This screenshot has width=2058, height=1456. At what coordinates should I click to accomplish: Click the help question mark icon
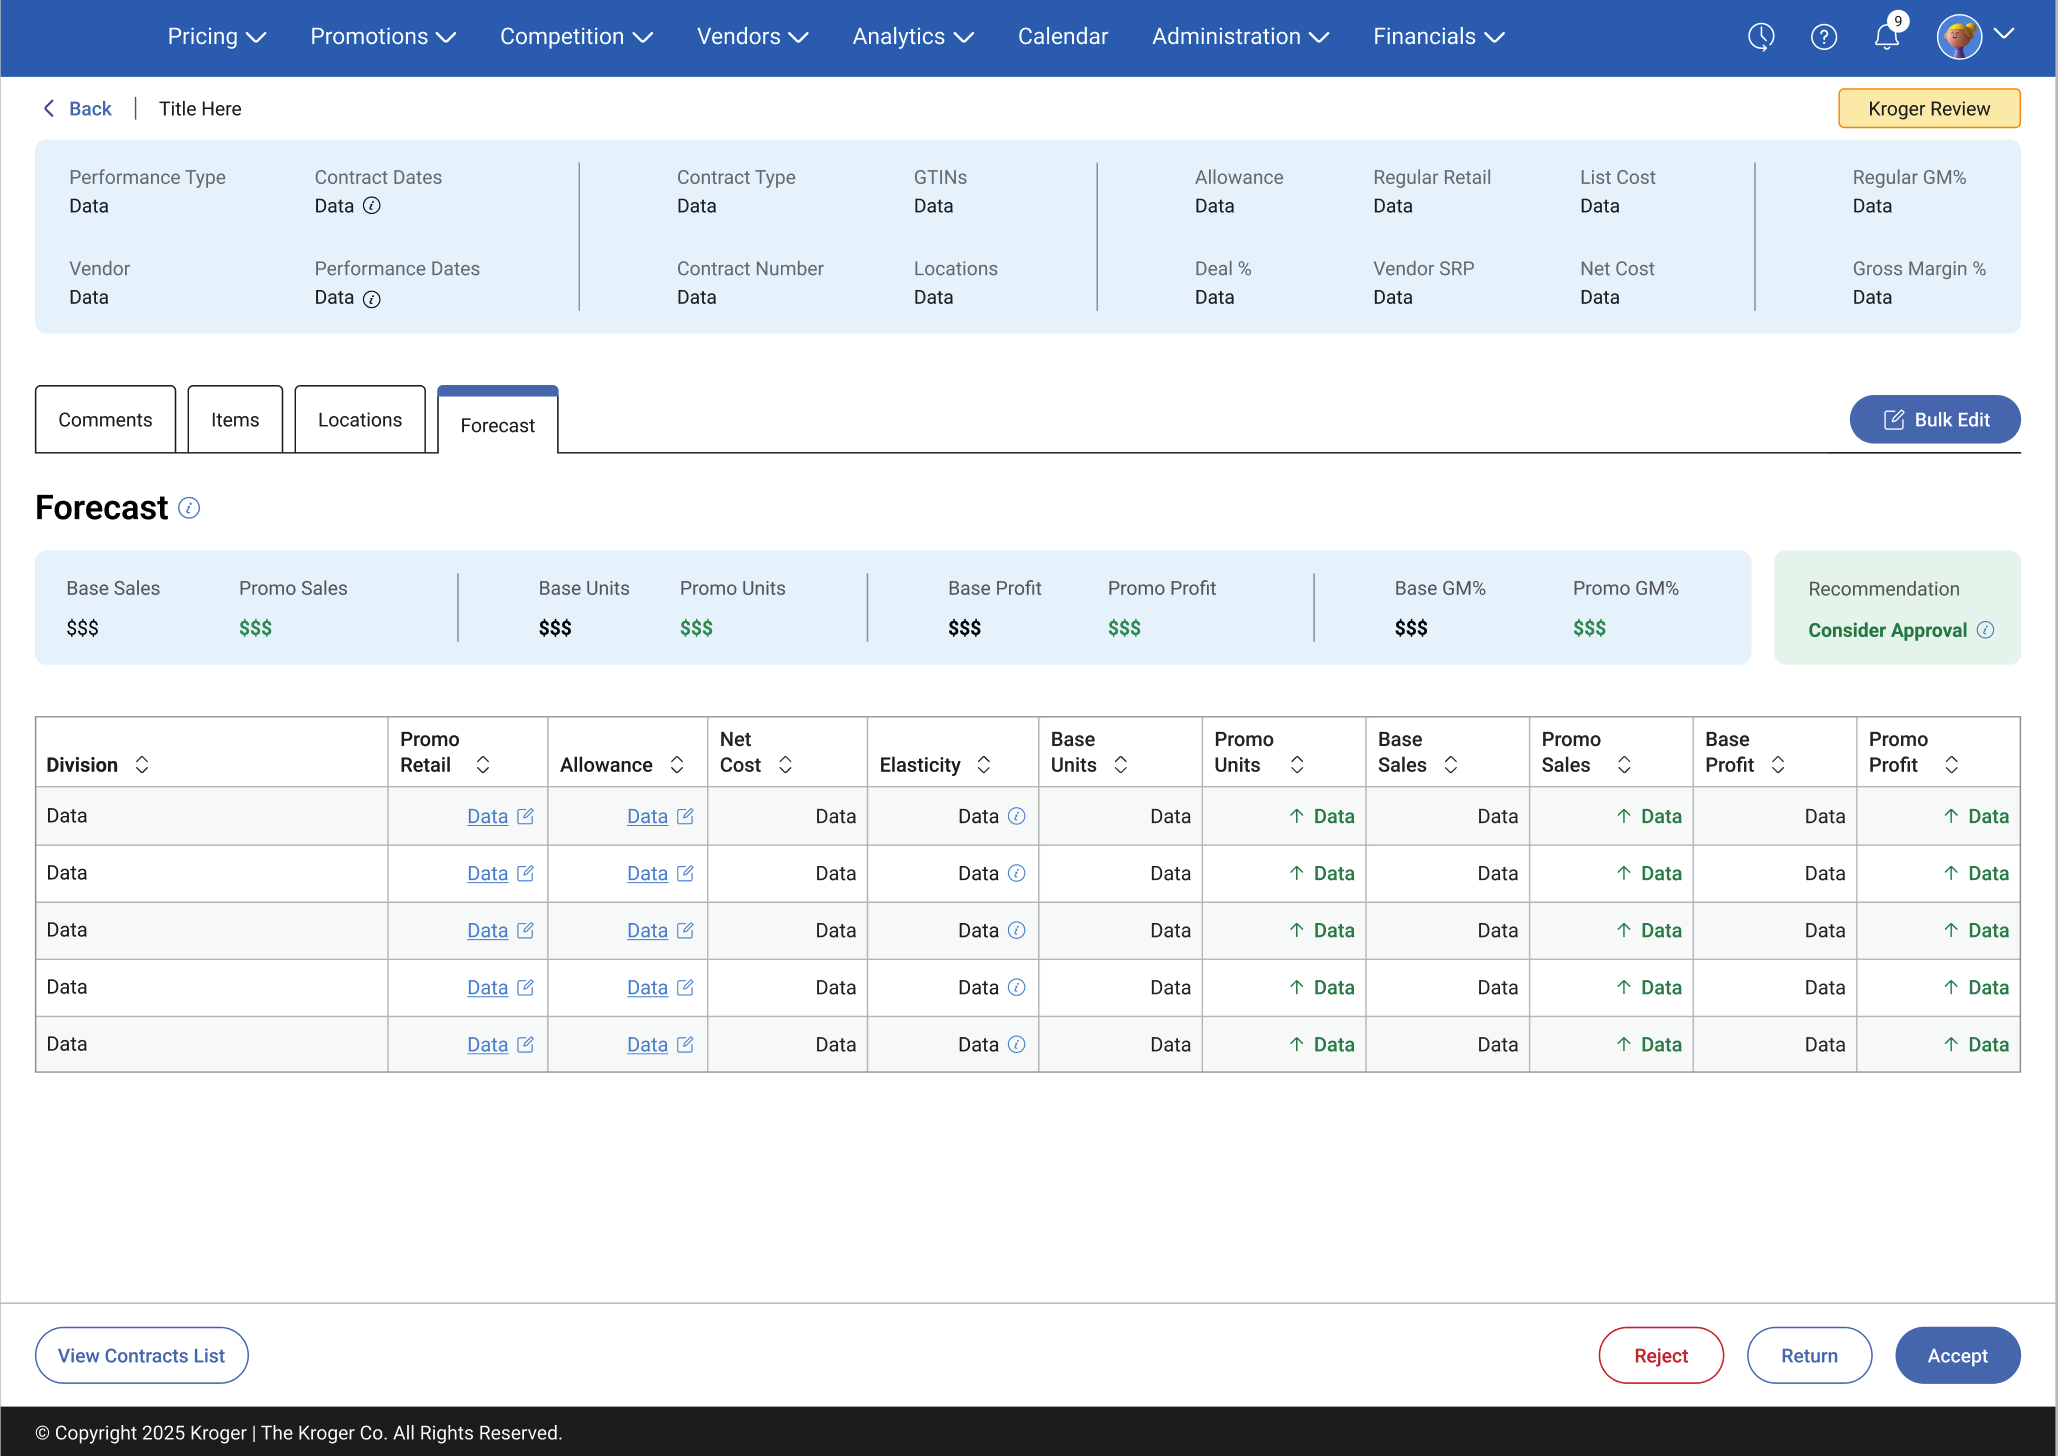1823,37
